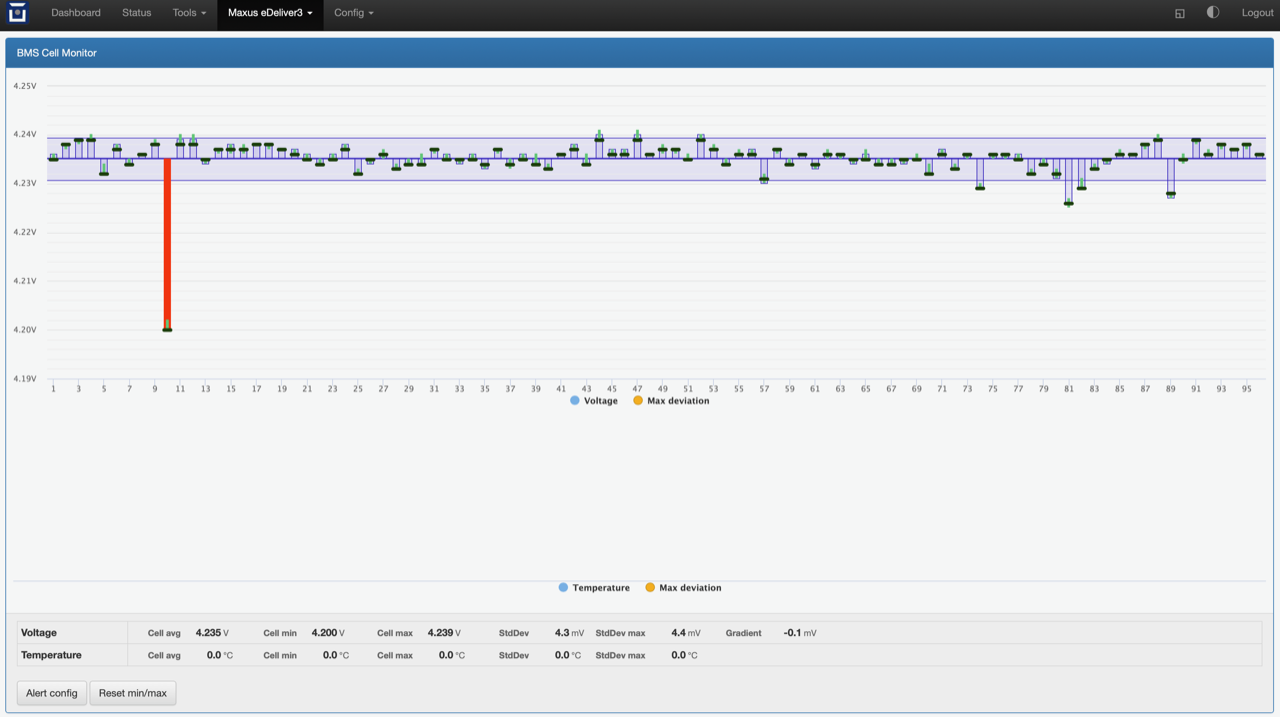Log out using the Logout link
This screenshot has width=1280, height=717.
click(x=1257, y=13)
